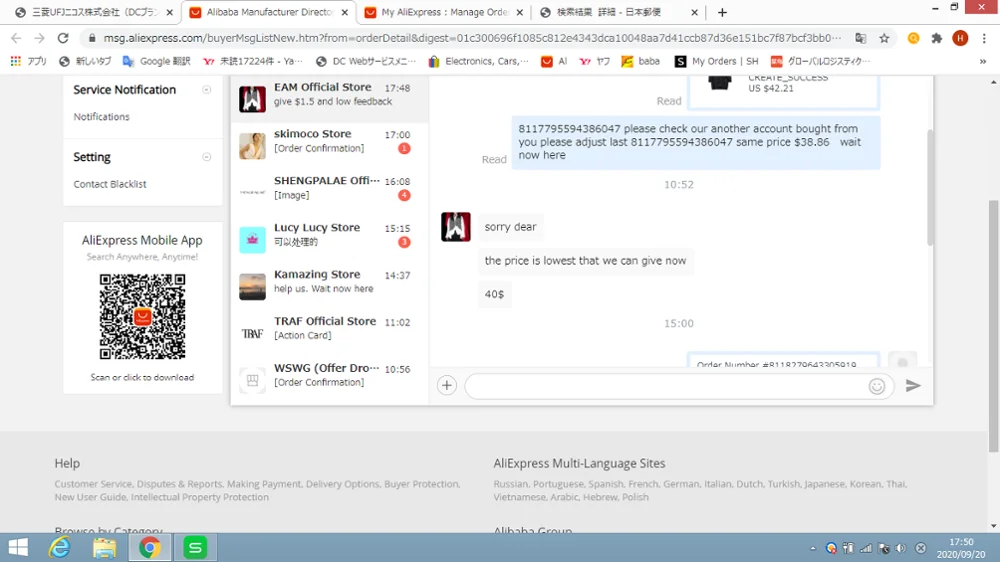The height and width of the screenshot is (562, 1000).
Task: Click the volume speaker tray icon
Action: [x=901, y=548]
